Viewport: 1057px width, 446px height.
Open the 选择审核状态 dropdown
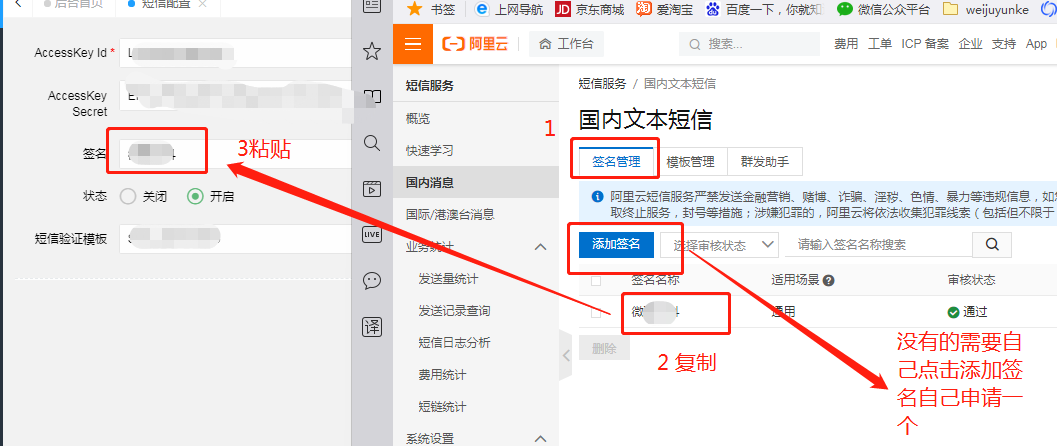[x=719, y=245]
